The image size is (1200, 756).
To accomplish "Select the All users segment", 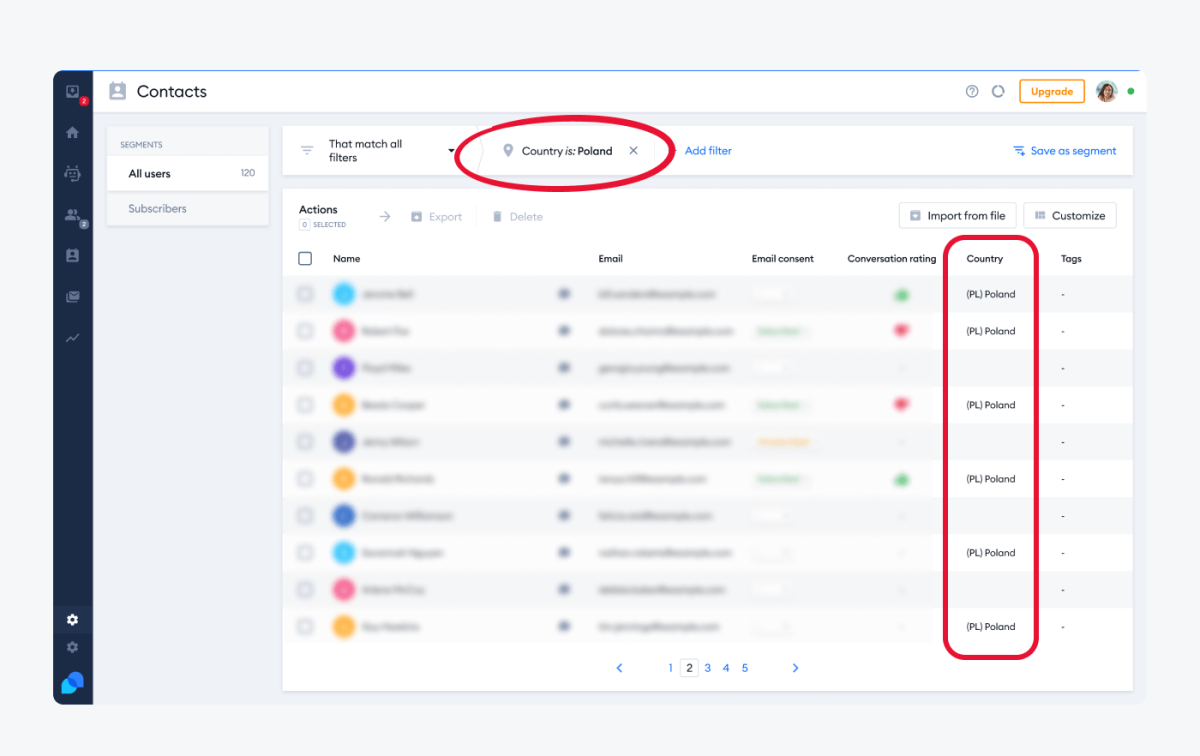I will point(148,173).
